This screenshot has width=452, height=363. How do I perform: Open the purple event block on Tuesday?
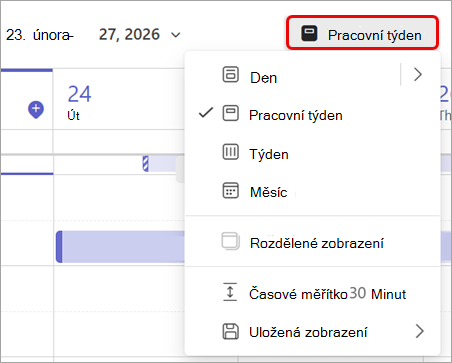click(x=120, y=247)
